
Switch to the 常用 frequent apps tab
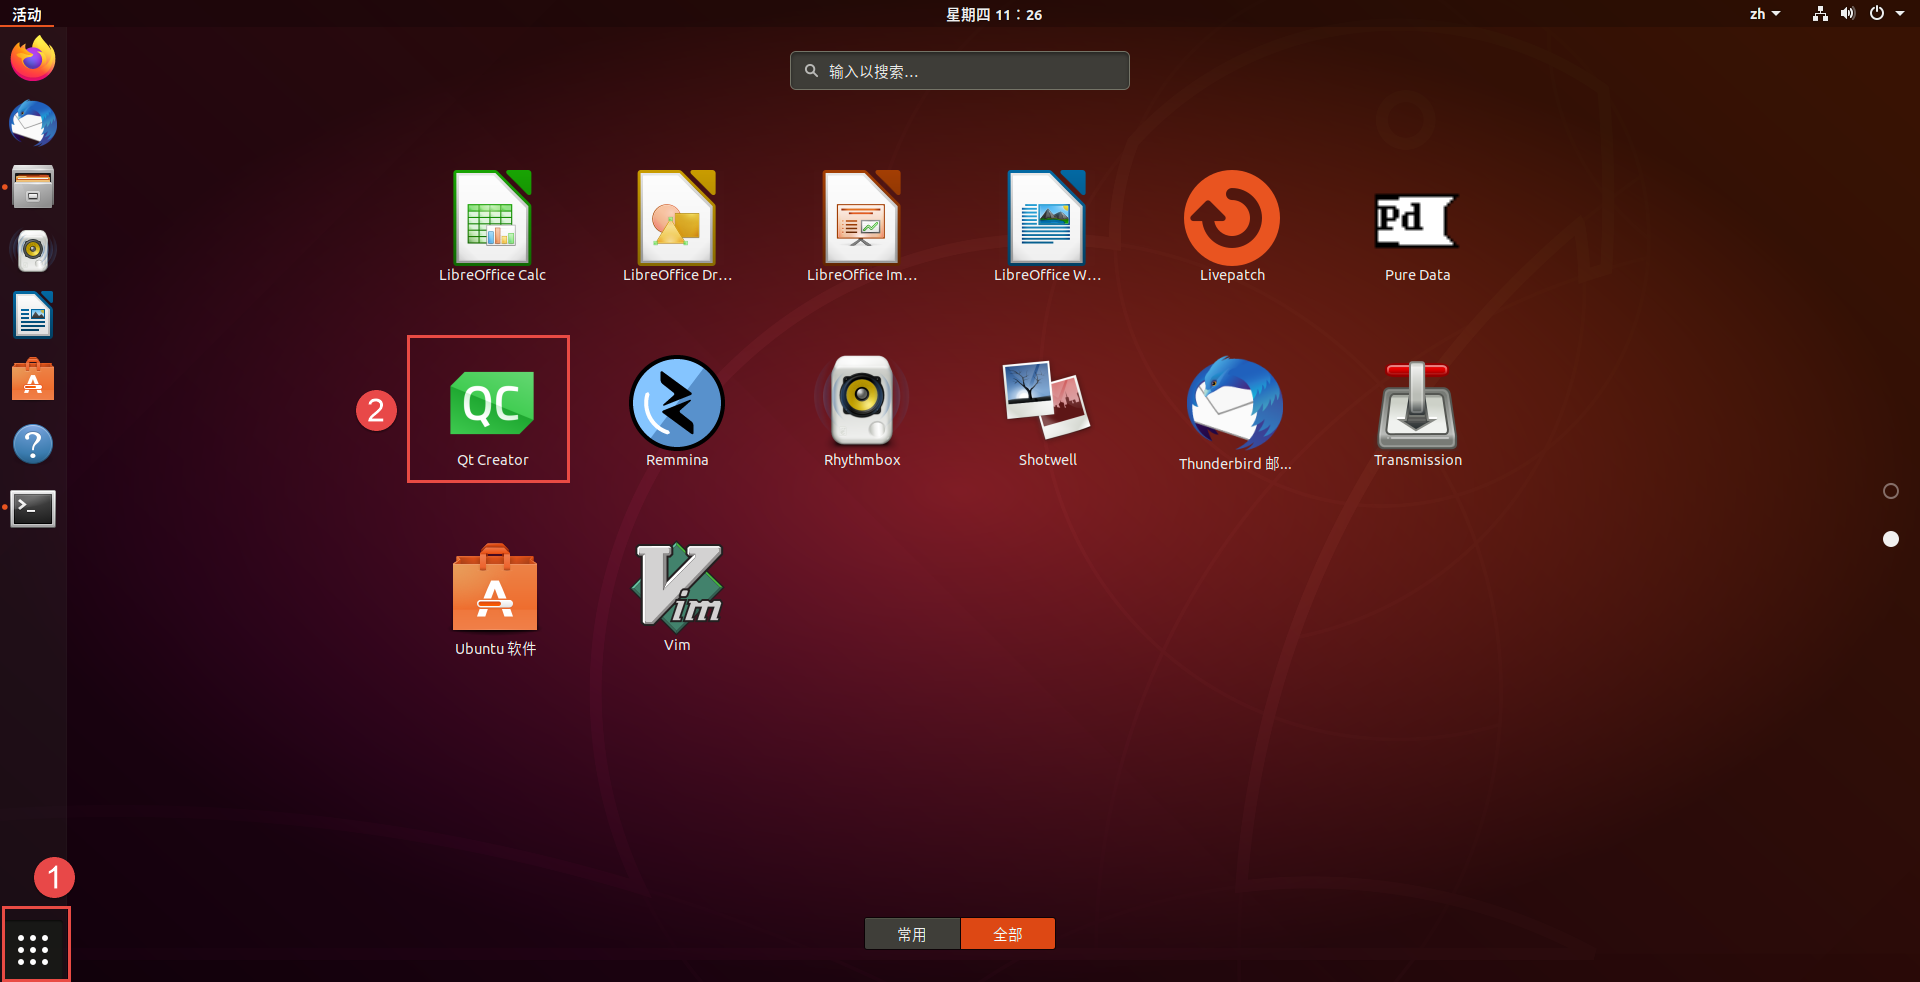pos(912,934)
